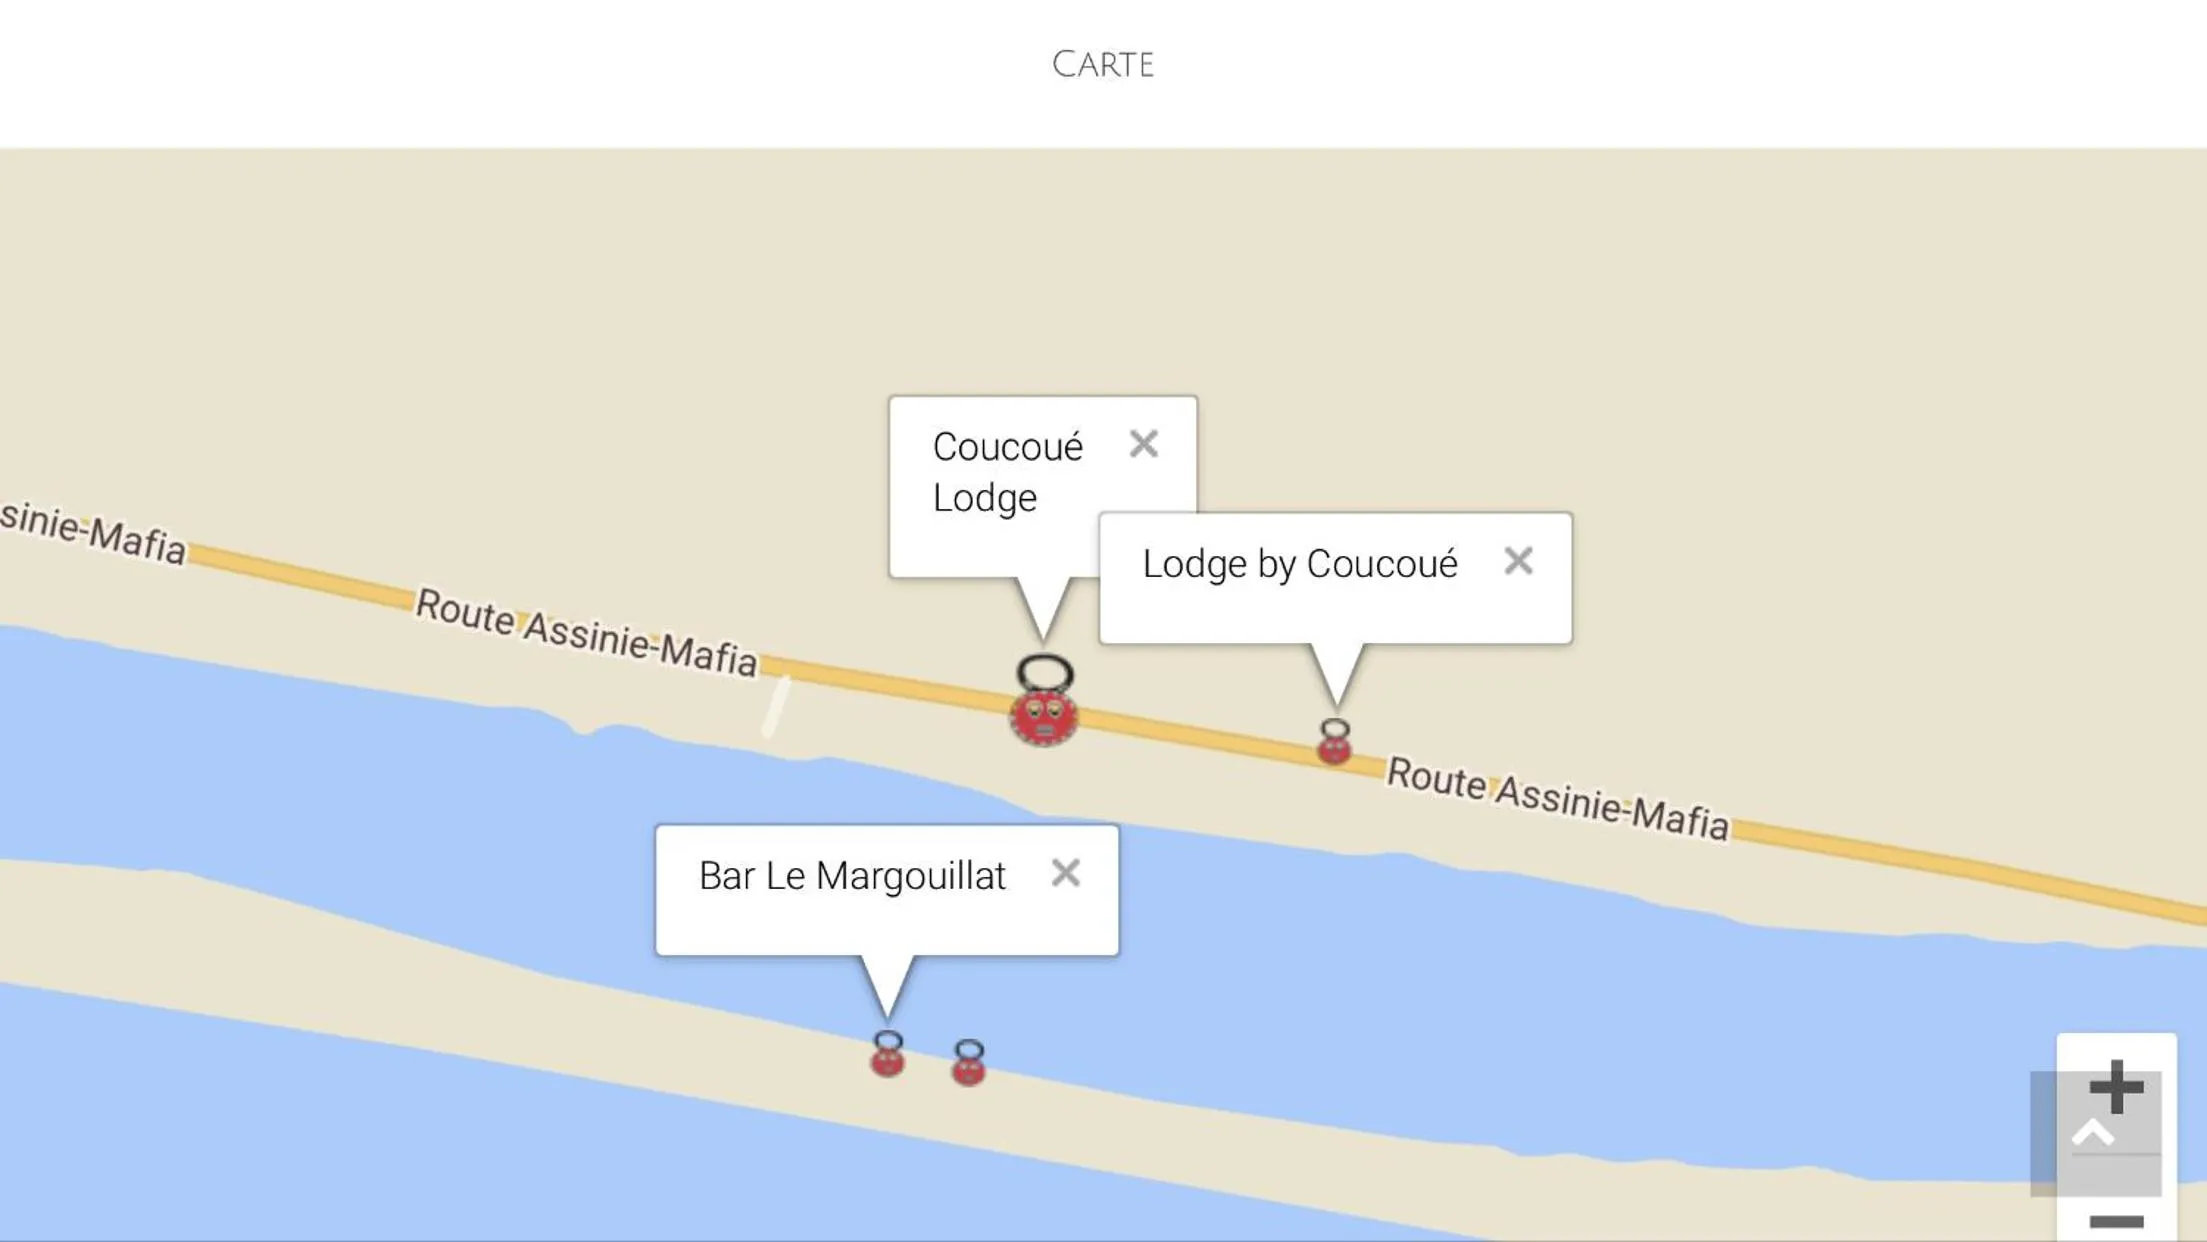This screenshot has width=2207, height=1242.
Task: Select the Bar Le Margouillat label text
Action: [852, 874]
